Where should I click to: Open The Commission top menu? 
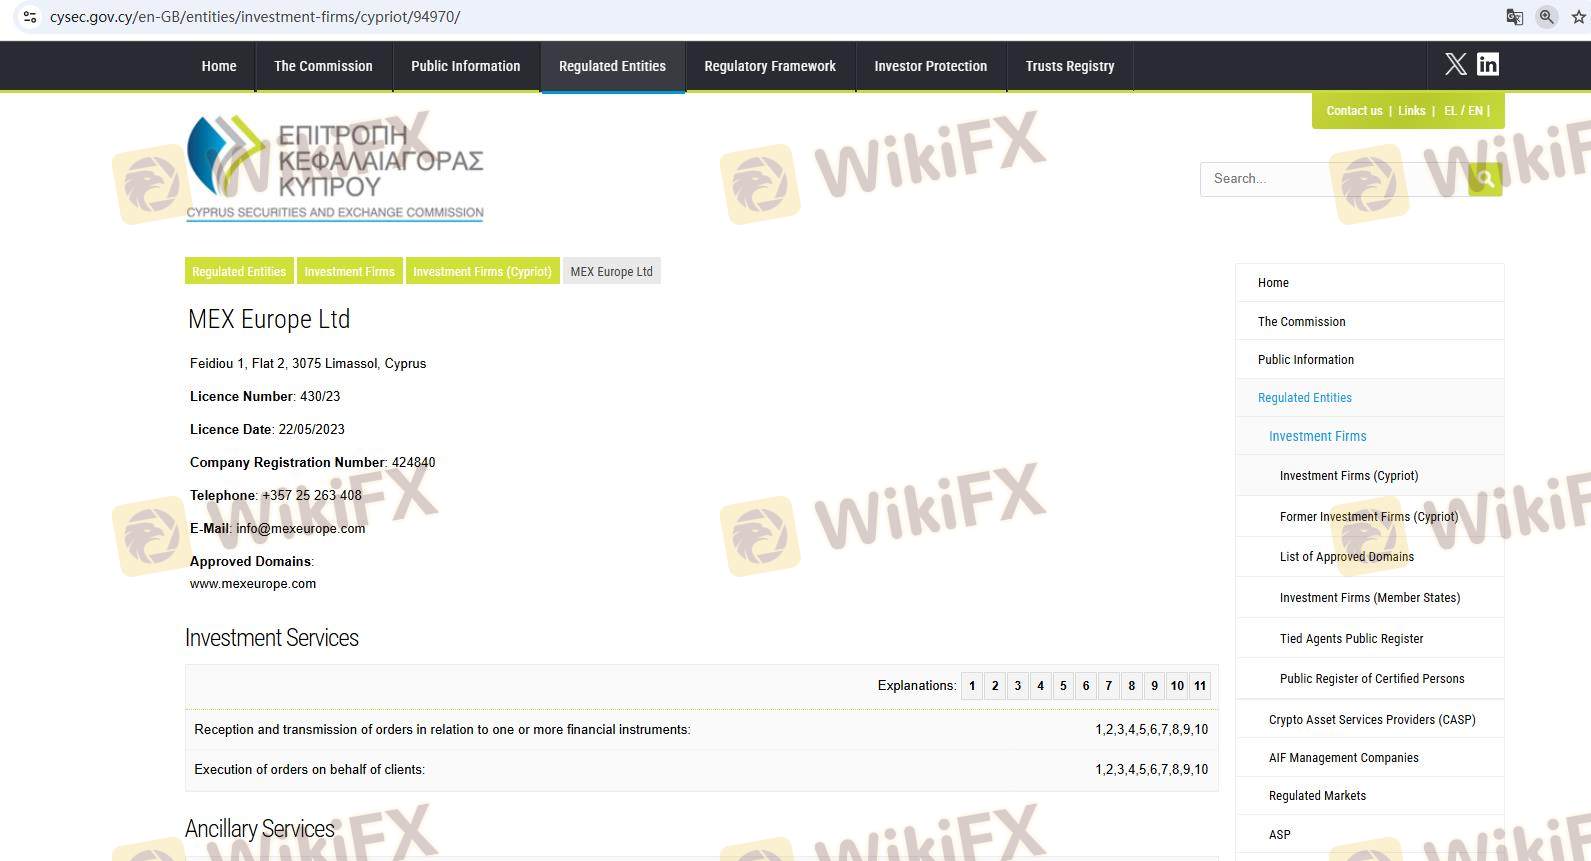click(x=323, y=66)
